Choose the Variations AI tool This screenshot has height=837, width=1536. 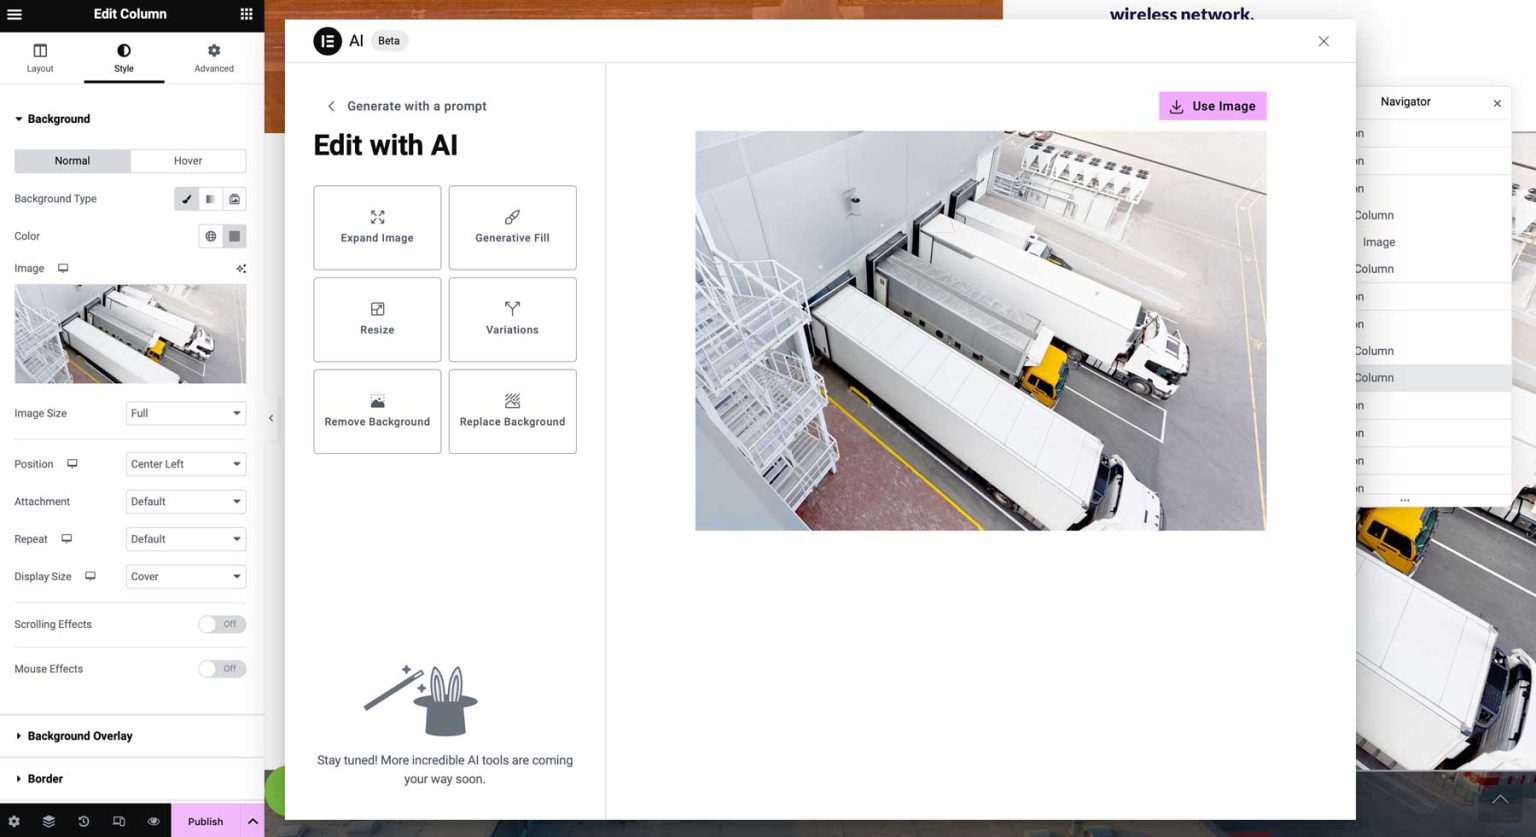pos(512,319)
